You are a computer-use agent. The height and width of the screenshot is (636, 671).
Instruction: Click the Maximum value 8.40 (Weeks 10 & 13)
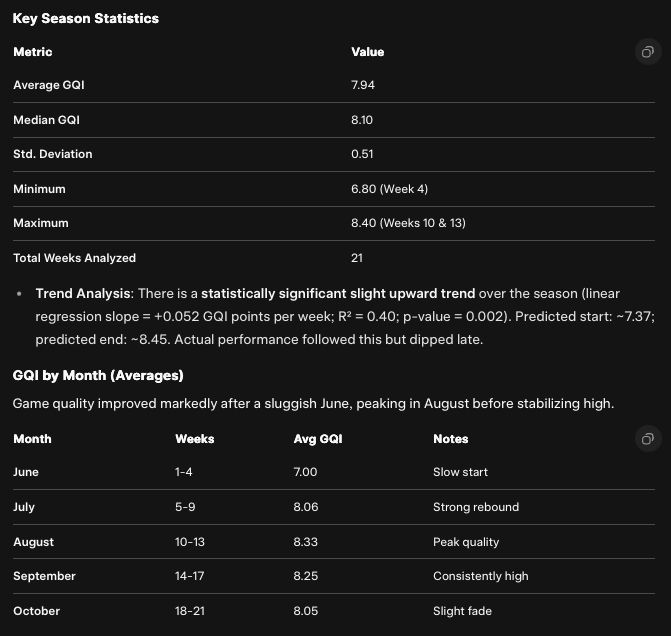(408, 223)
